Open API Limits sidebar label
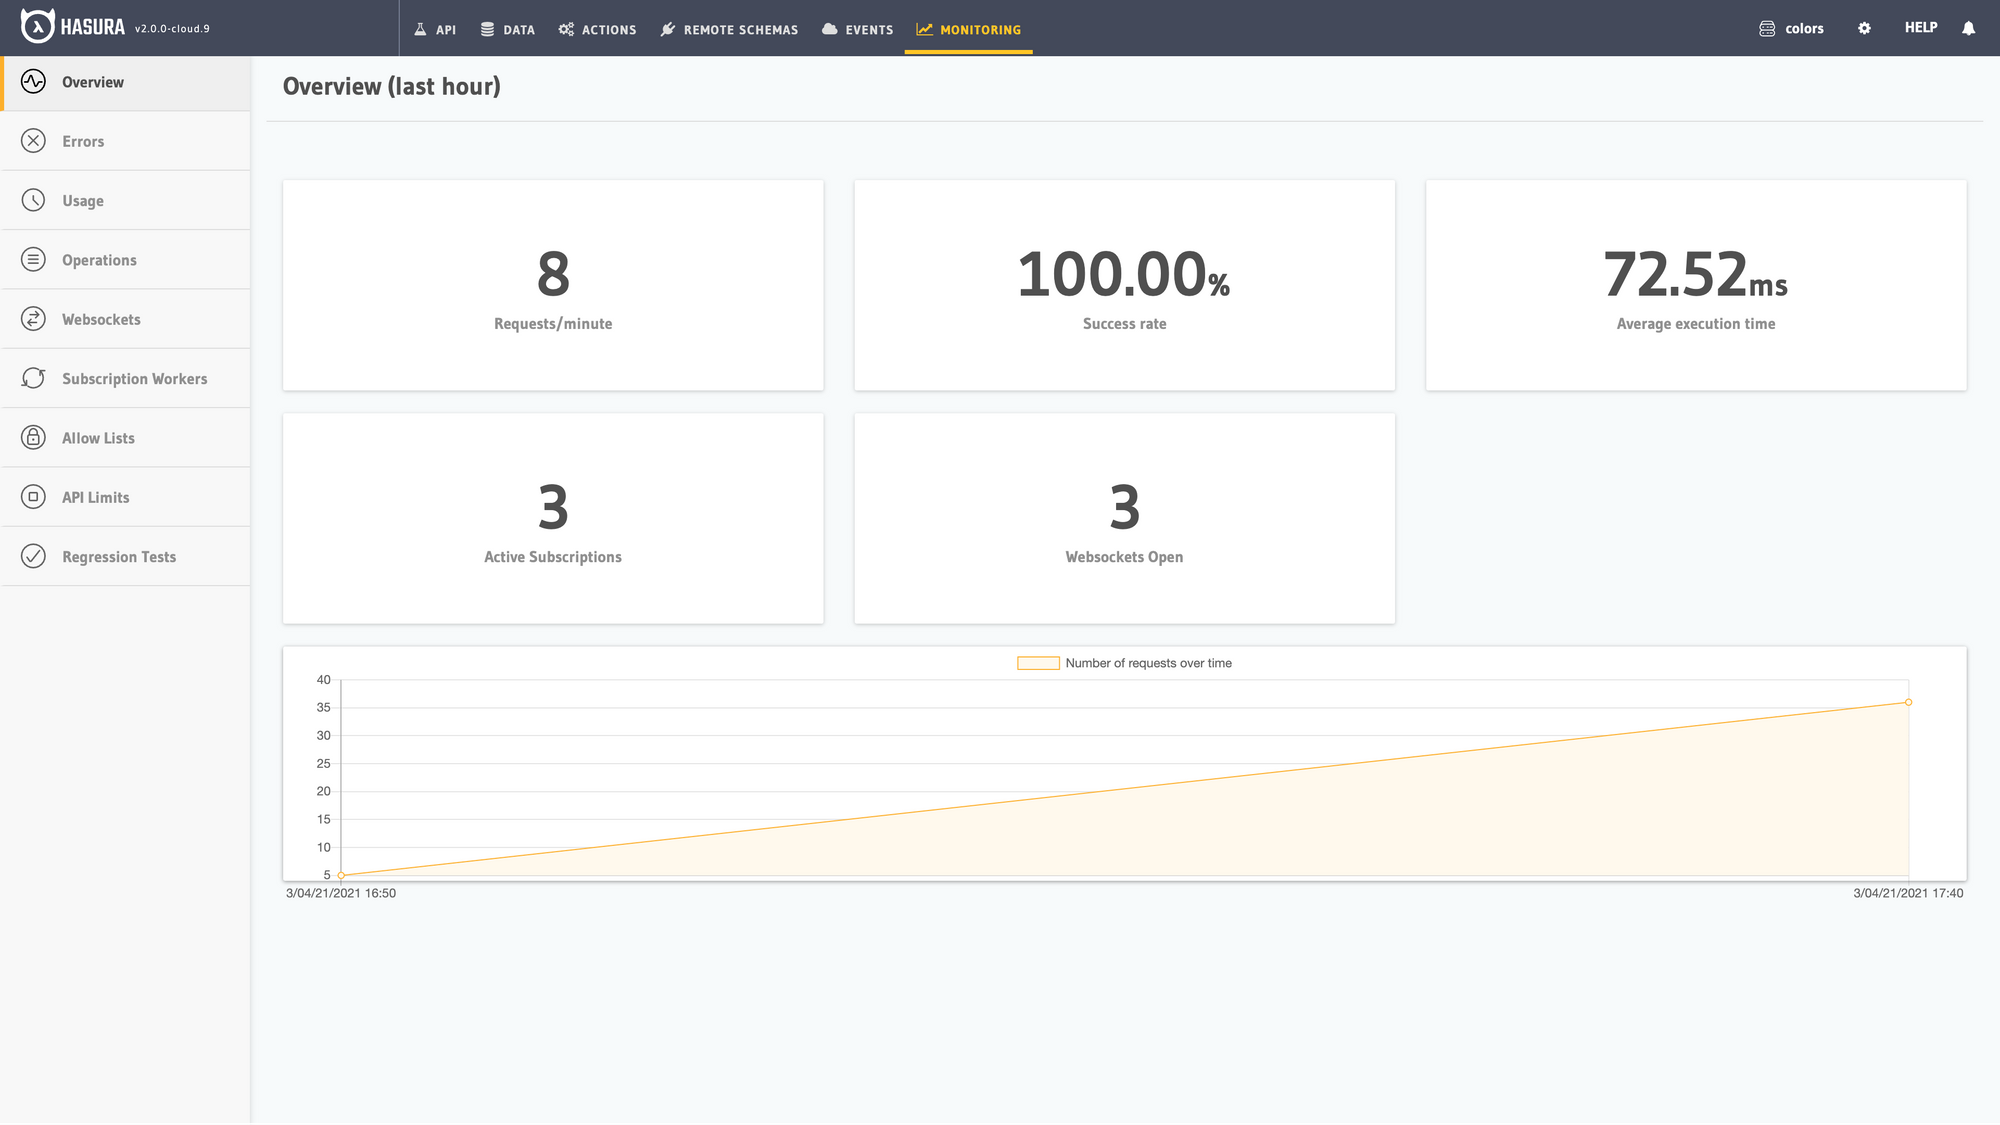This screenshot has width=2000, height=1125. tap(96, 497)
